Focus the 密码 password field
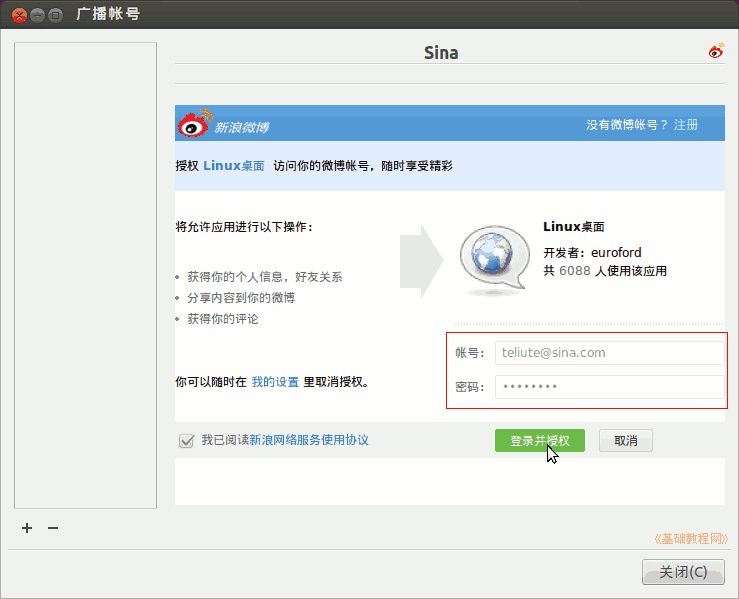 click(x=608, y=387)
